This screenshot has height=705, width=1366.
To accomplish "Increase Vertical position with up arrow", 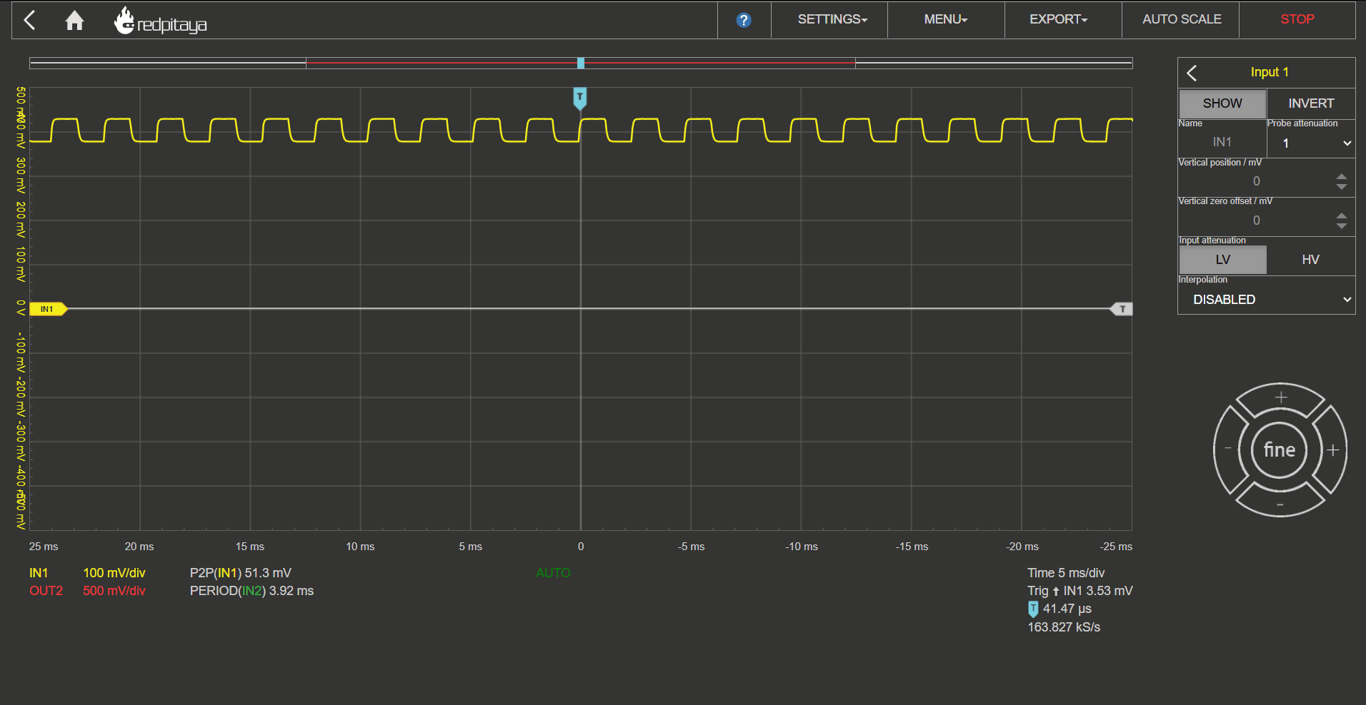I will click(x=1342, y=176).
